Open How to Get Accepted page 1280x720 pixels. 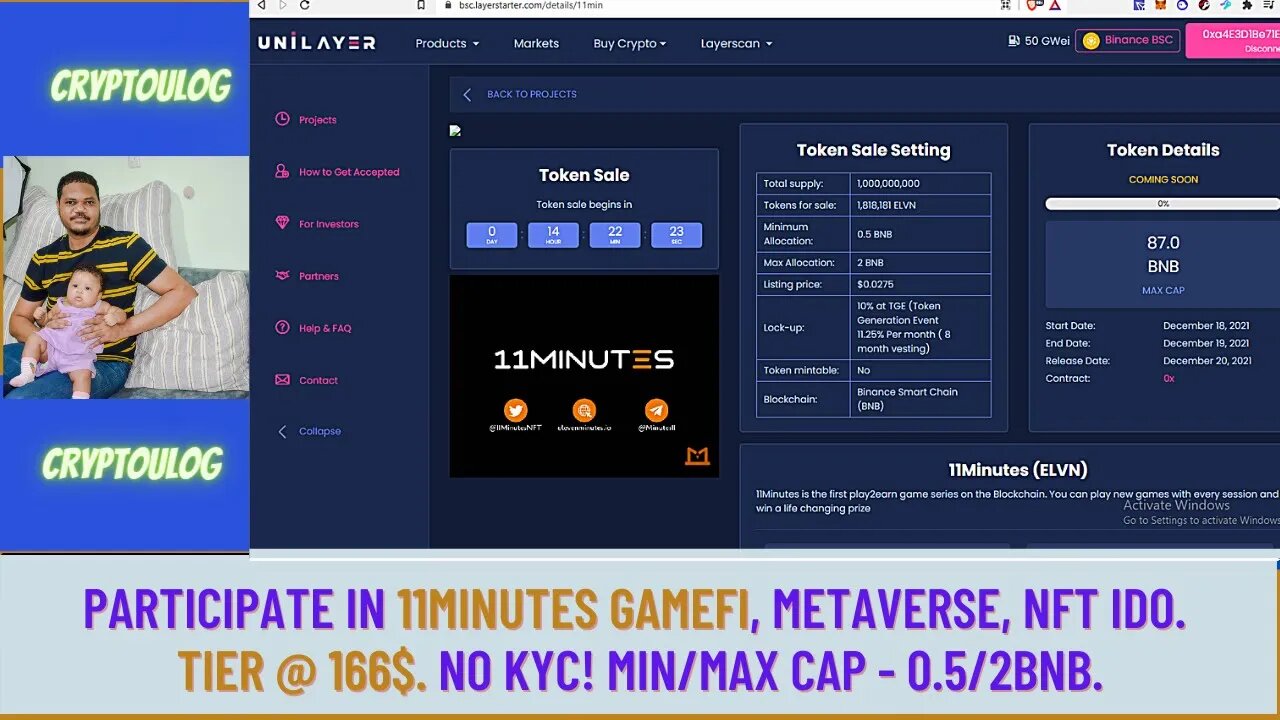[349, 172]
